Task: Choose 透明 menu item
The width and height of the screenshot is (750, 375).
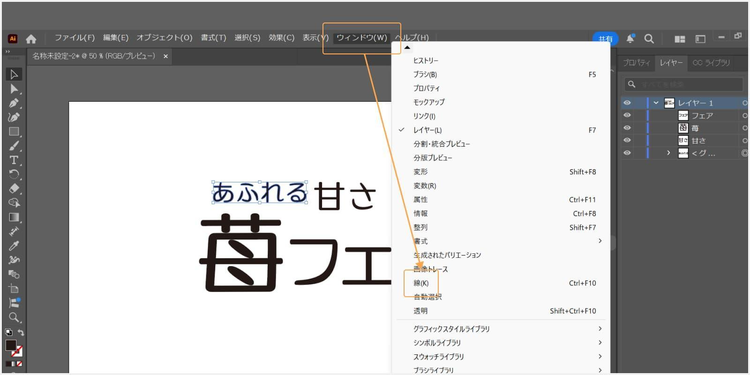Action: 501,311
